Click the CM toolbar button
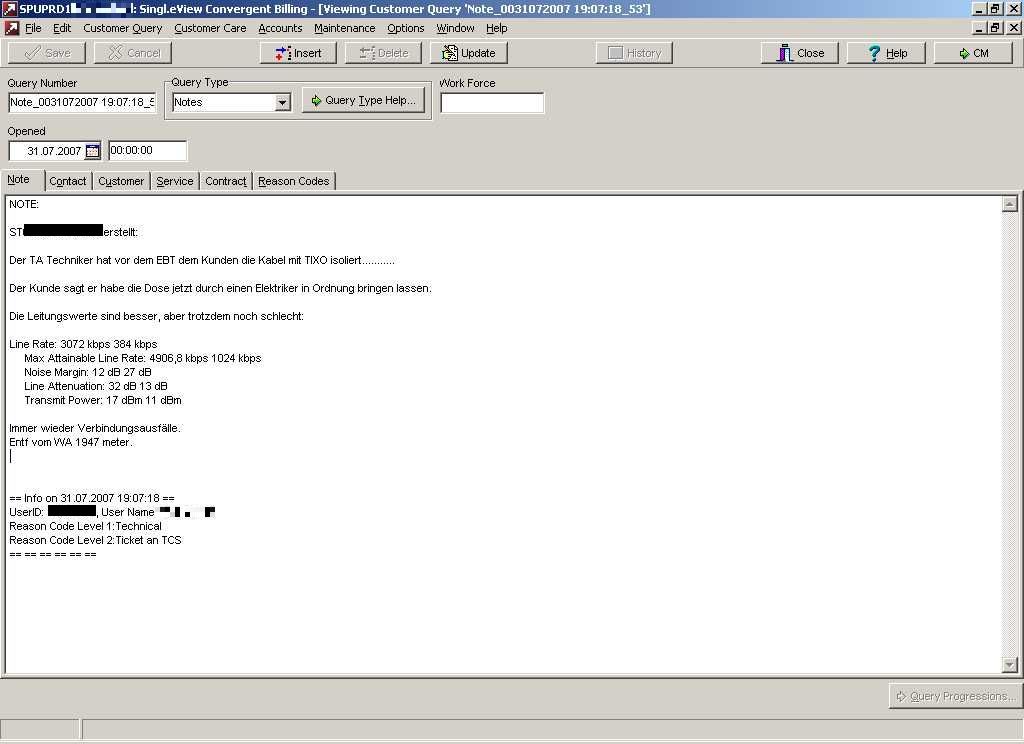Image resolution: width=1024 pixels, height=744 pixels. pos(974,53)
